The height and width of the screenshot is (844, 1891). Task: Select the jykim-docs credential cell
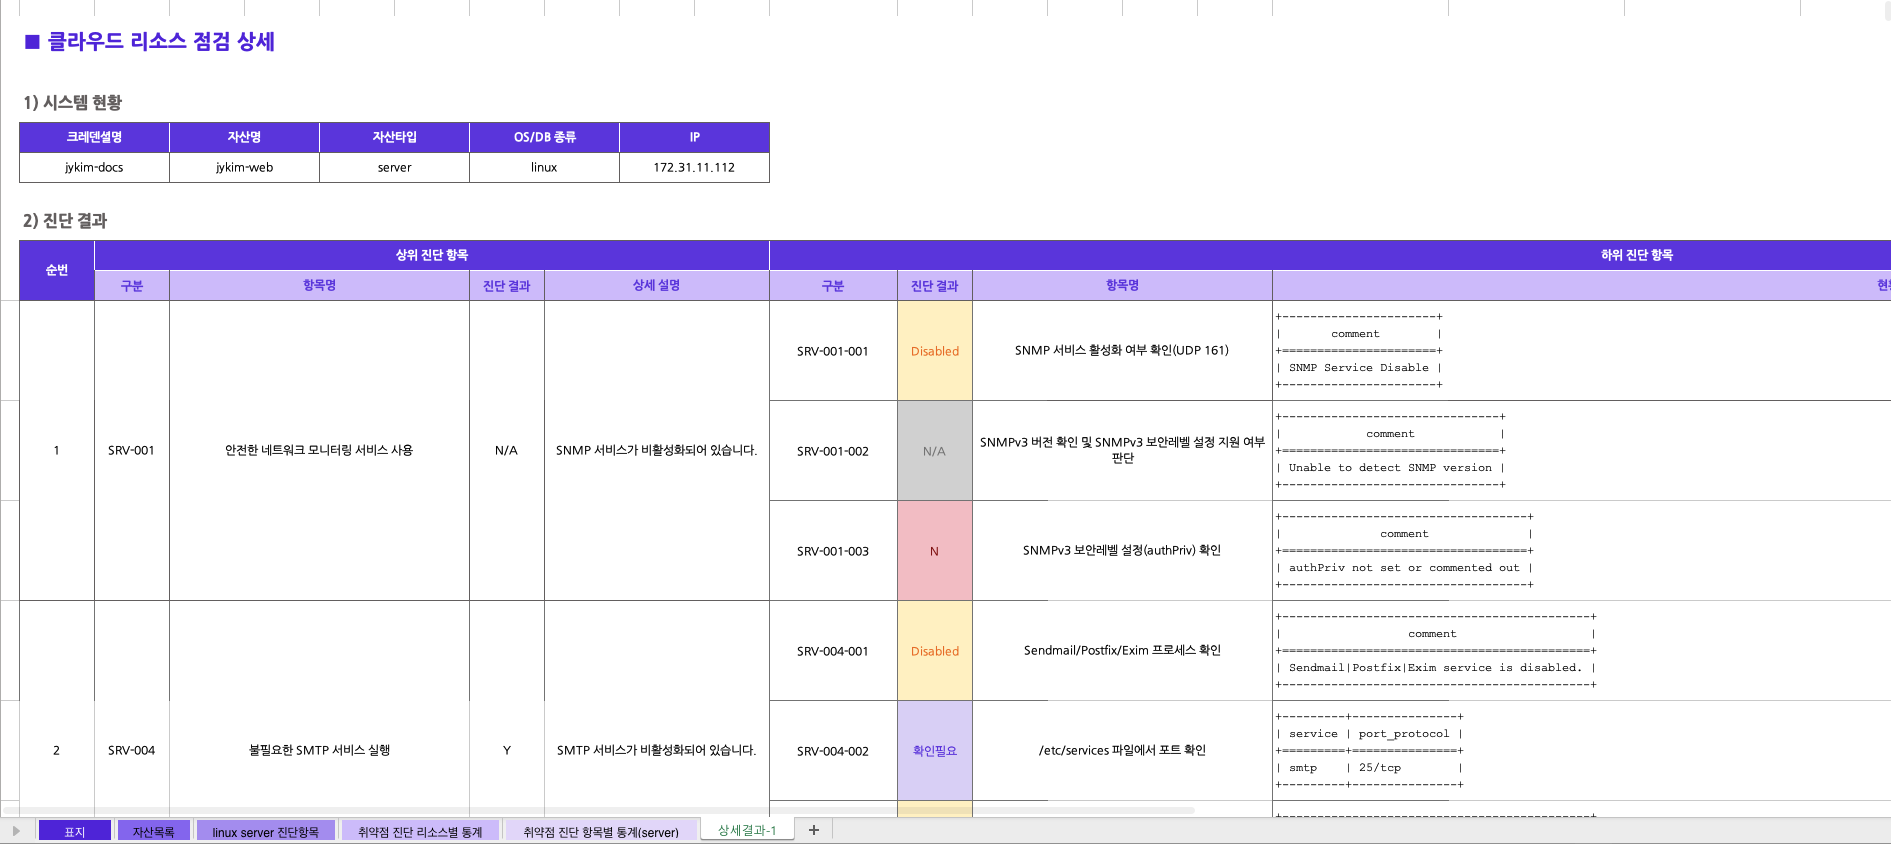(x=94, y=167)
